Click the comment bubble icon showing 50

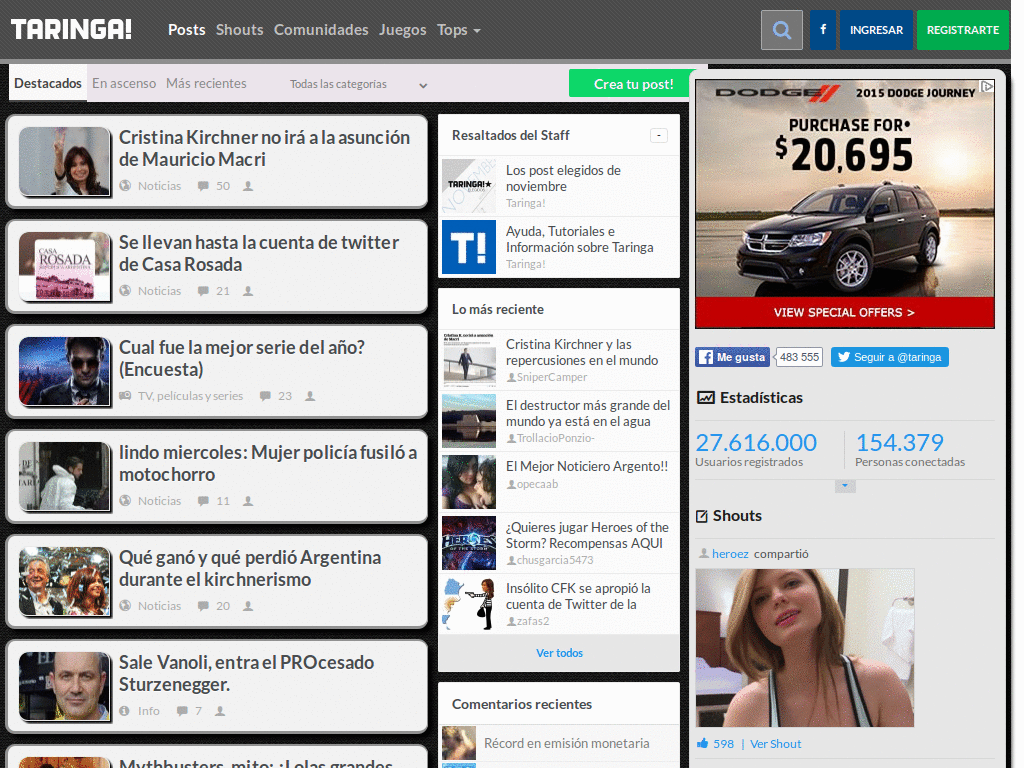(x=203, y=186)
